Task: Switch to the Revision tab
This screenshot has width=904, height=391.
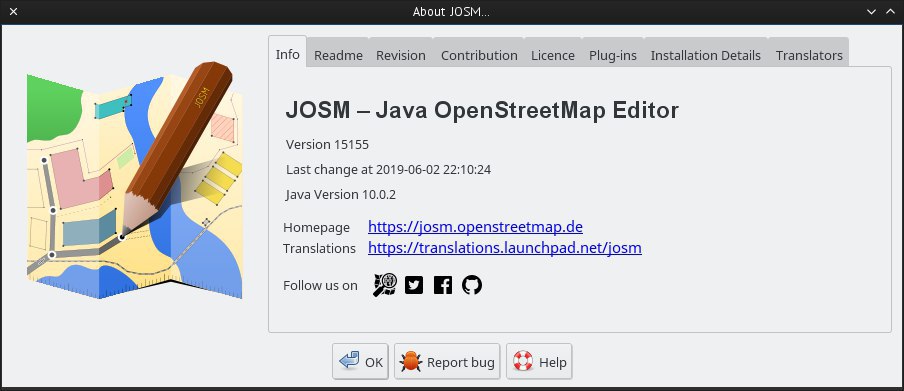Action: pos(401,55)
